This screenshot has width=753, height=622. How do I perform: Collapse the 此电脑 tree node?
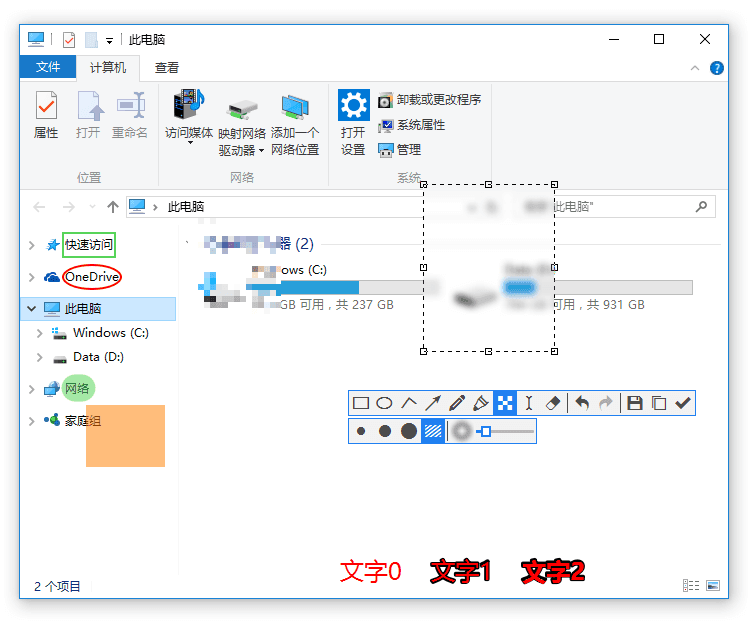(33, 309)
